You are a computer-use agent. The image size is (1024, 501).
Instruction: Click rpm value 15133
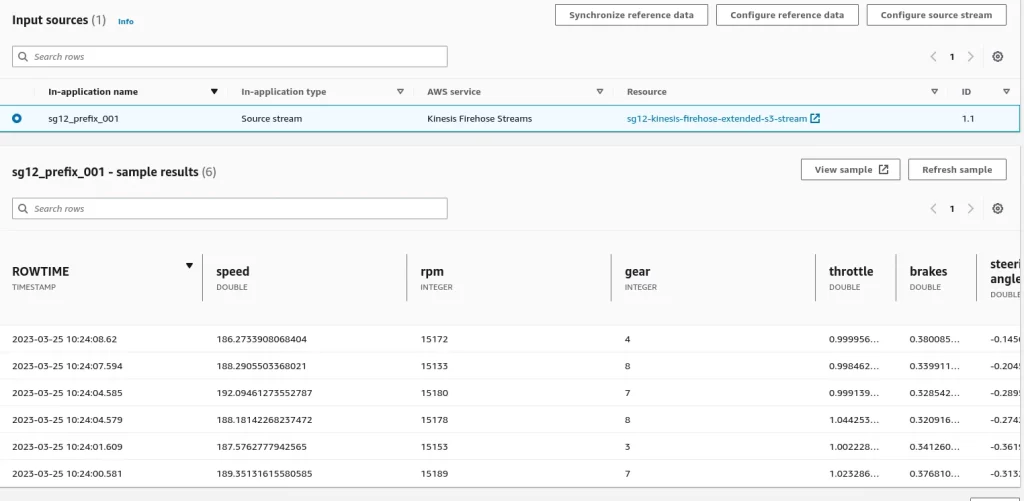434,366
